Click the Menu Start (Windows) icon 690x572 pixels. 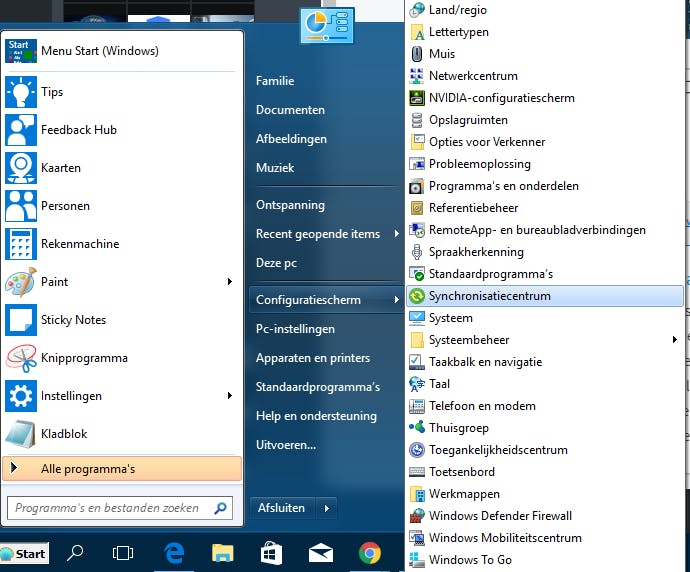tap(21, 51)
